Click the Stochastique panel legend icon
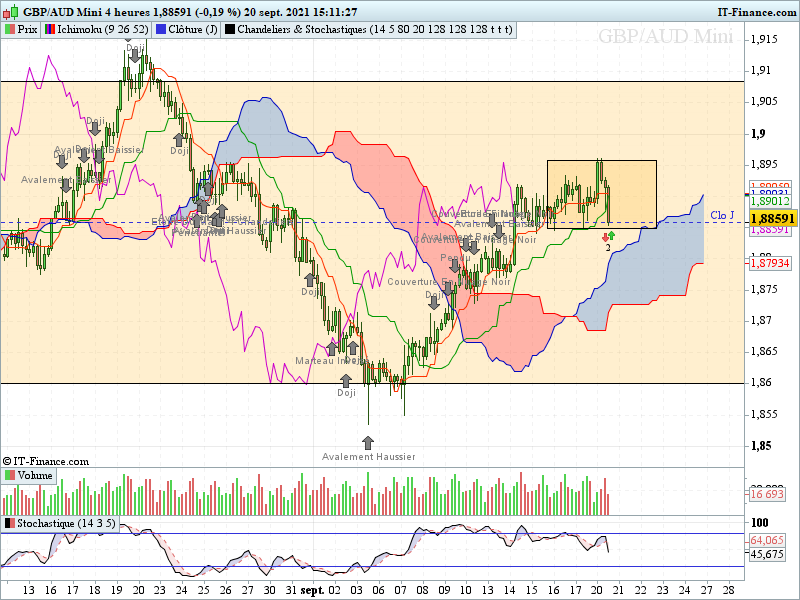This screenshot has width=800, height=600. 10,523
